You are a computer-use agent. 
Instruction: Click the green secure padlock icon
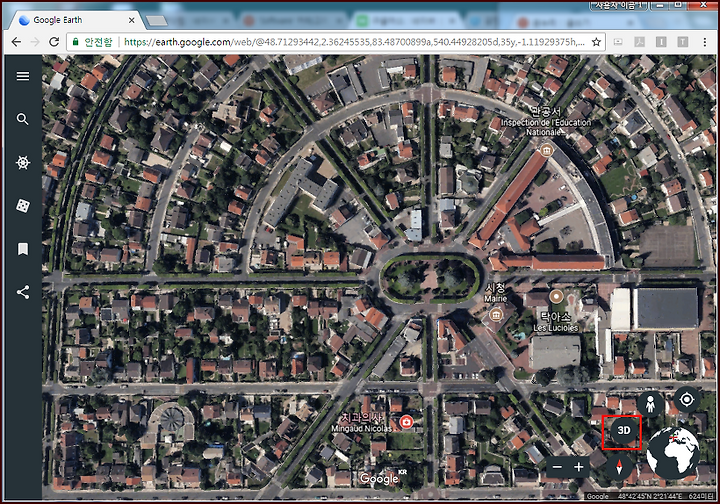(76, 42)
